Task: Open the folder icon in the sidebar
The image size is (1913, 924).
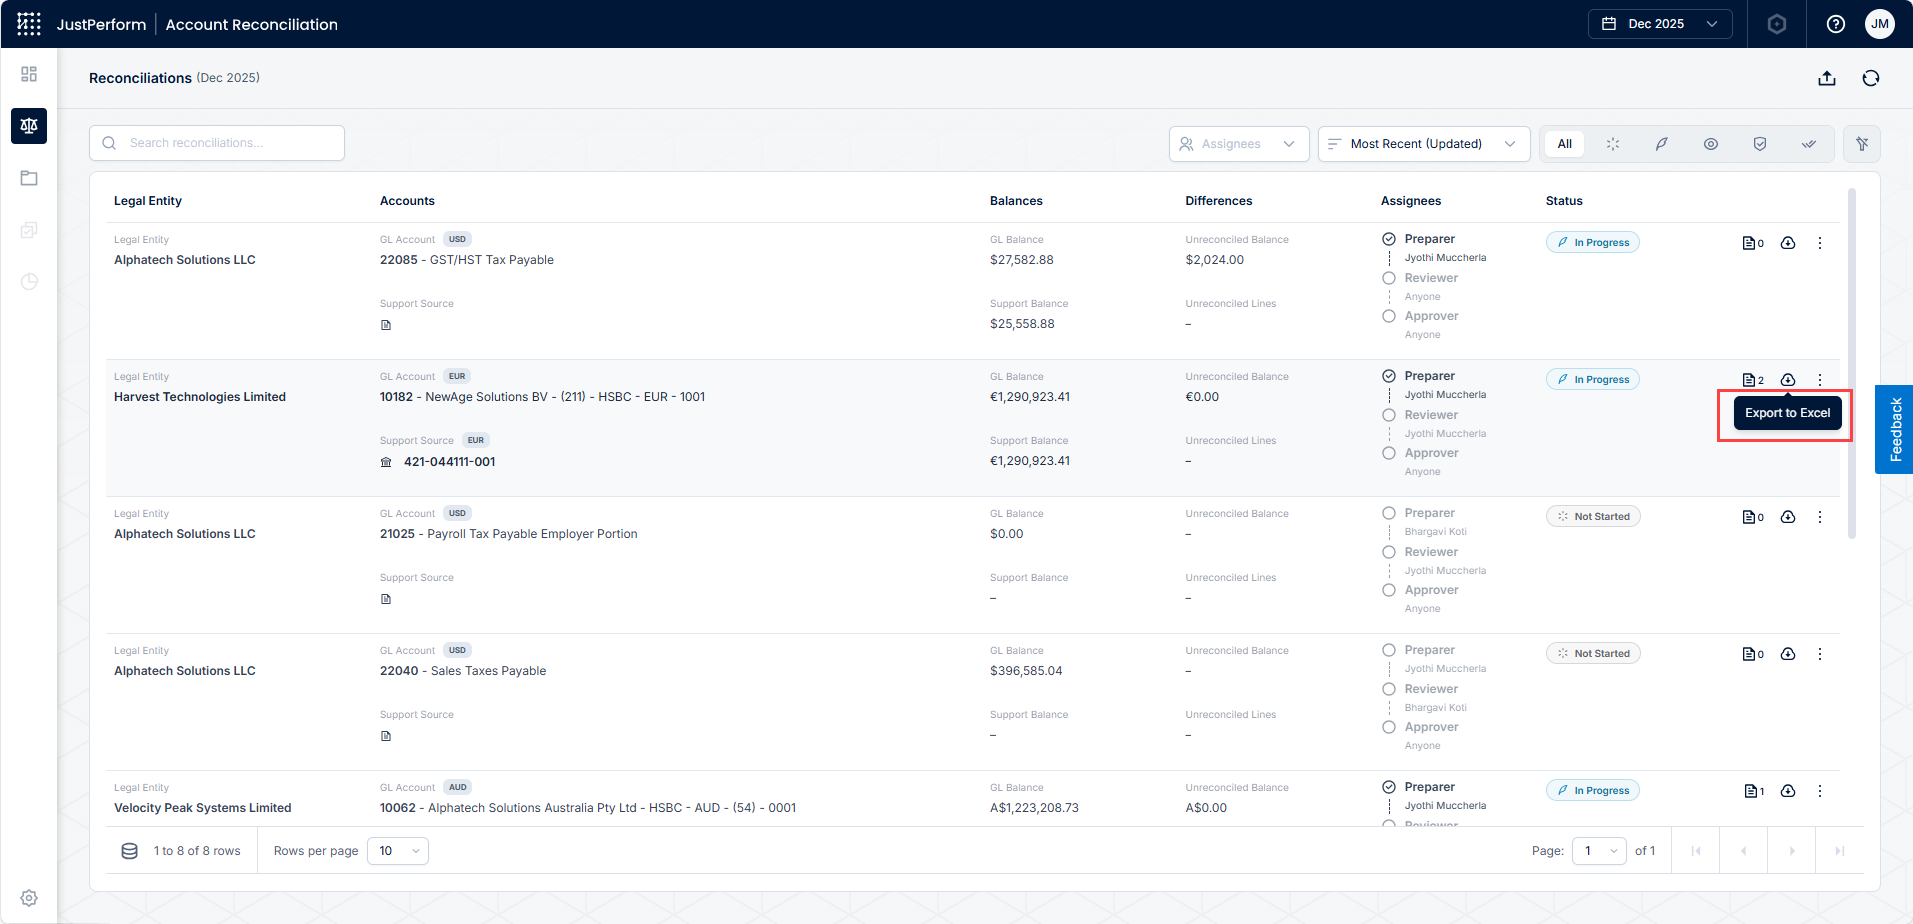Action: 29,178
